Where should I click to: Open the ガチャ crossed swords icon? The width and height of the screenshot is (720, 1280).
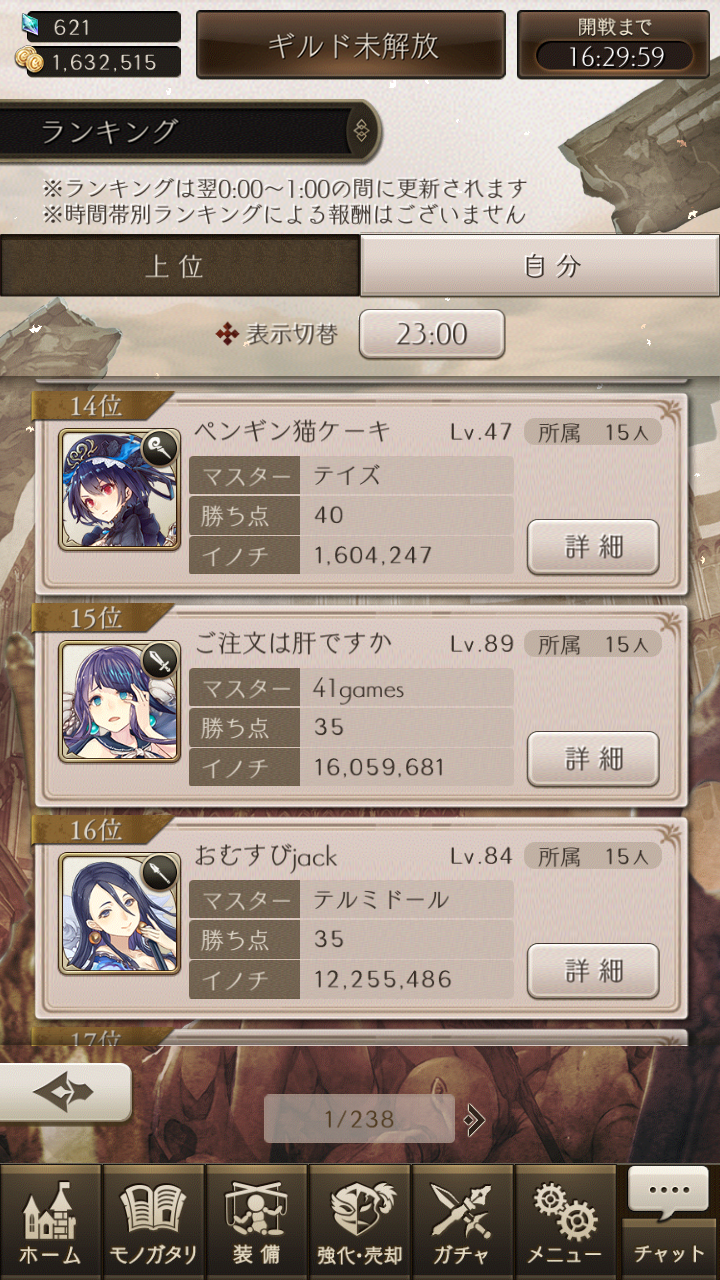click(462, 1222)
